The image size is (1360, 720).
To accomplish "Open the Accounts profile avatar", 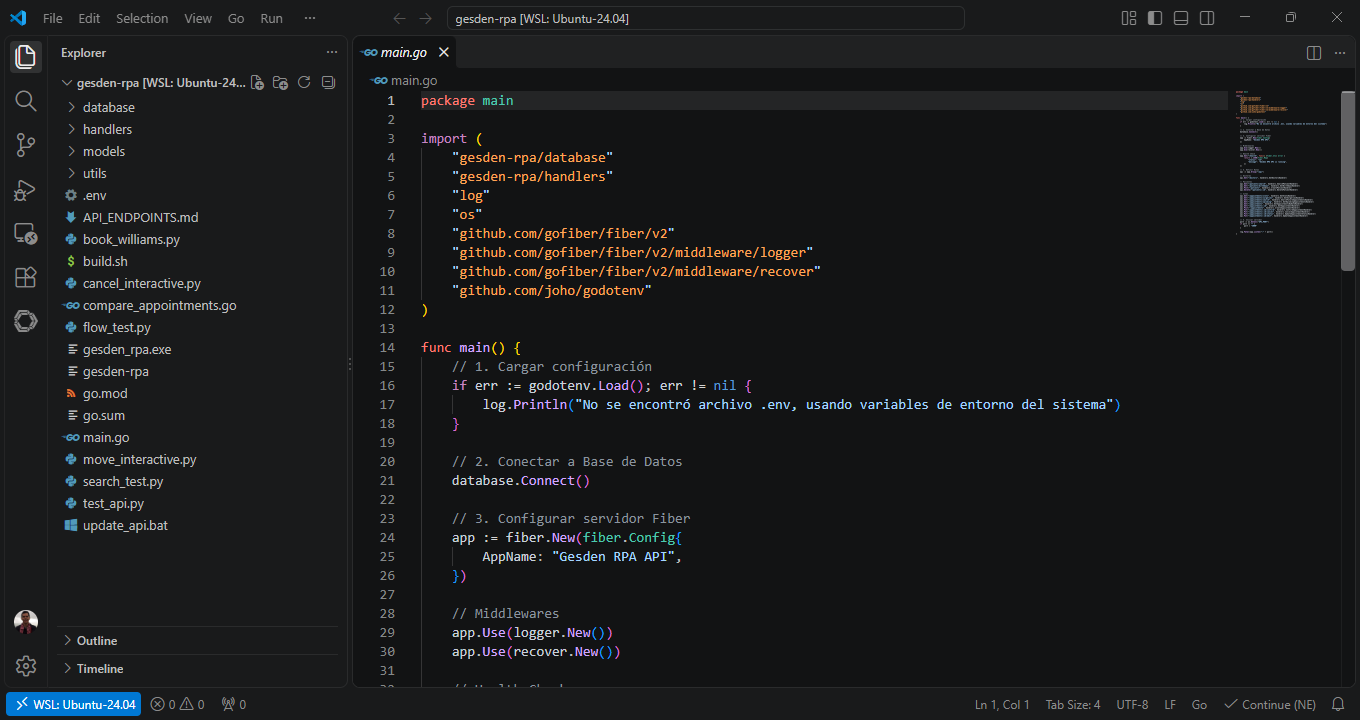I will tap(26, 622).
